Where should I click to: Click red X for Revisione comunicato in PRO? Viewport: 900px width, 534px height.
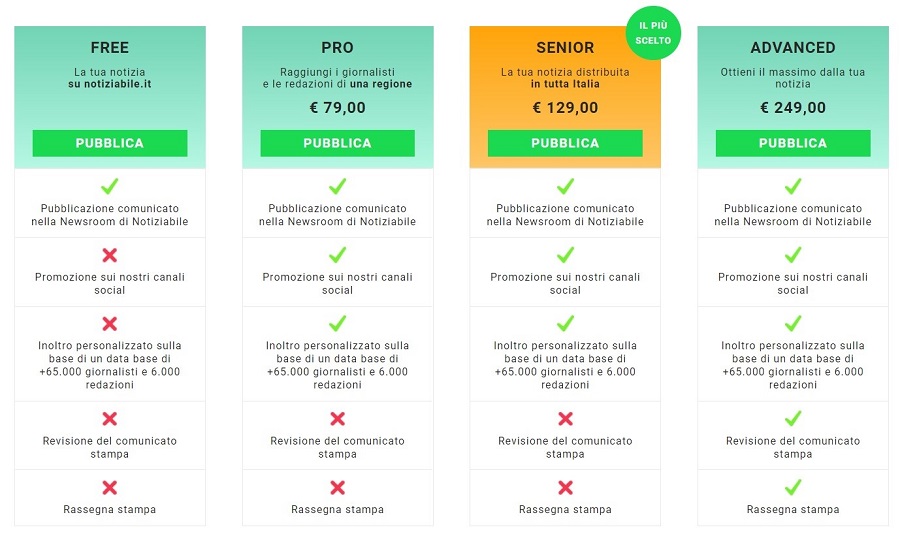tap(338, 419)
